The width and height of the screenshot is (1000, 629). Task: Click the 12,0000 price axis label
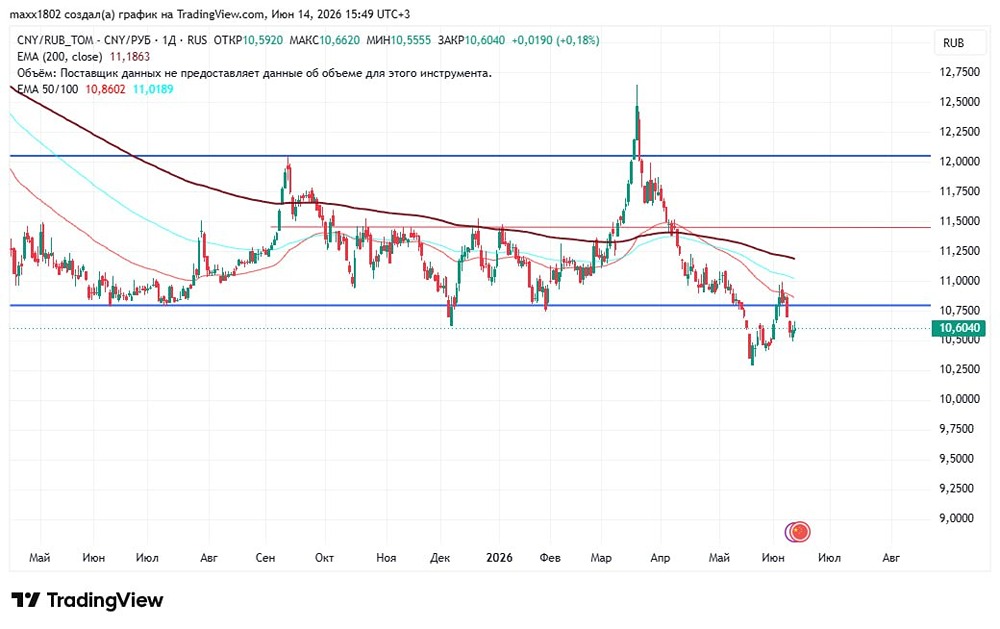click(960, 161)
